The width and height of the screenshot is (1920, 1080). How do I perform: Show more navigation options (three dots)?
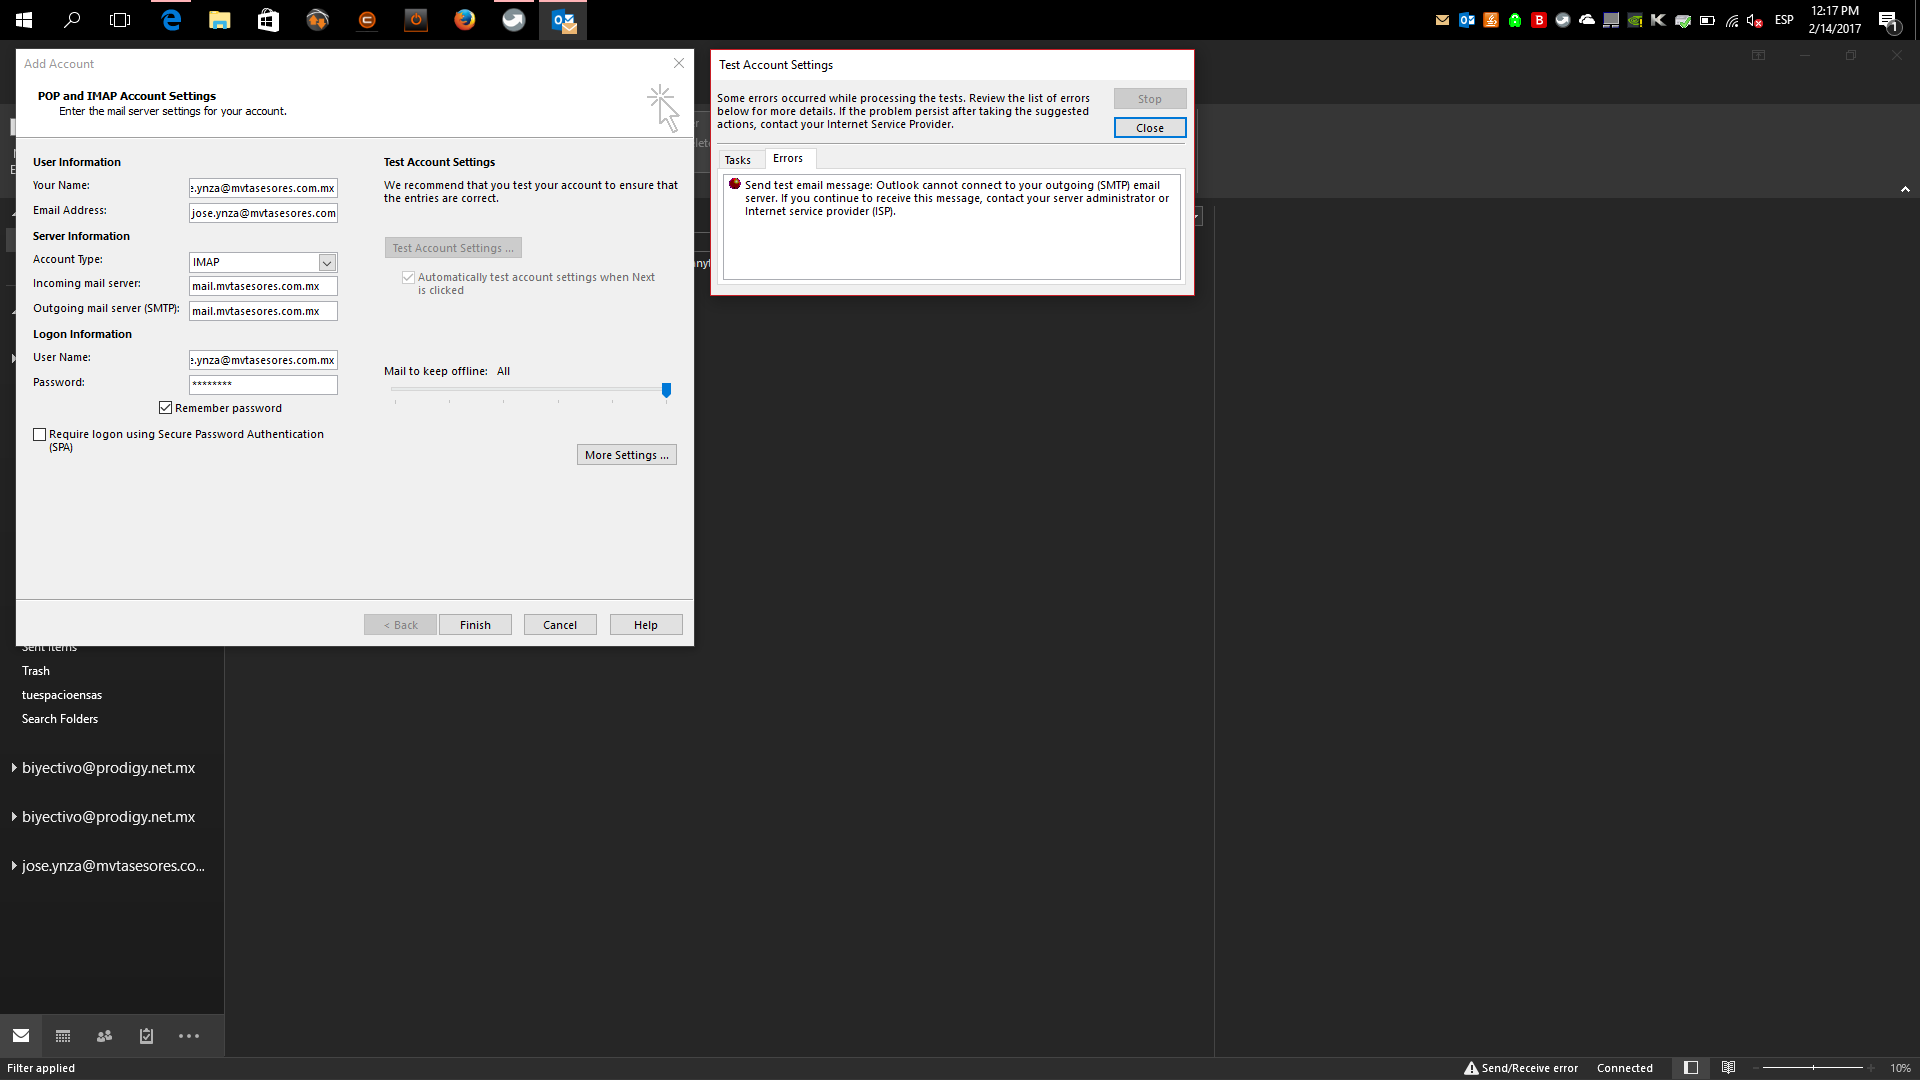pyautogui.click(x=189, y=1036)
